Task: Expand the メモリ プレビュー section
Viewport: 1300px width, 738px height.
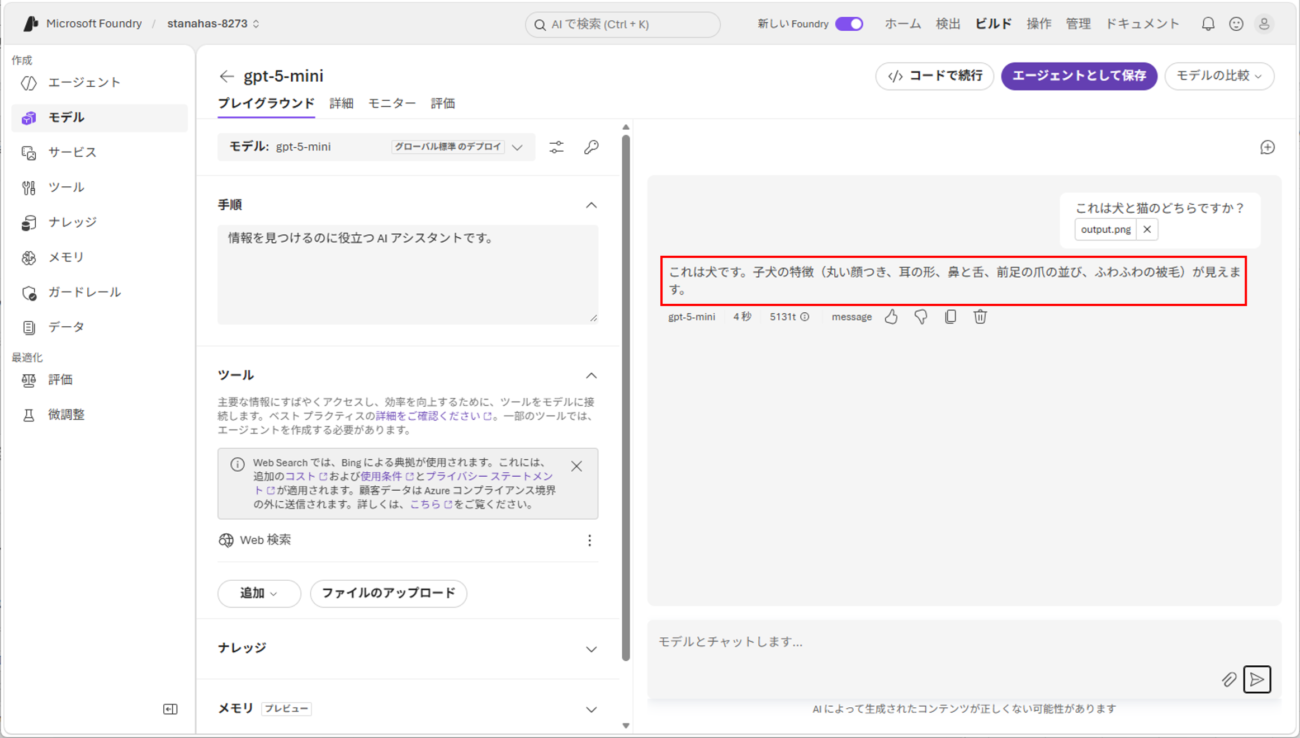Action: [x=591, y=709]
